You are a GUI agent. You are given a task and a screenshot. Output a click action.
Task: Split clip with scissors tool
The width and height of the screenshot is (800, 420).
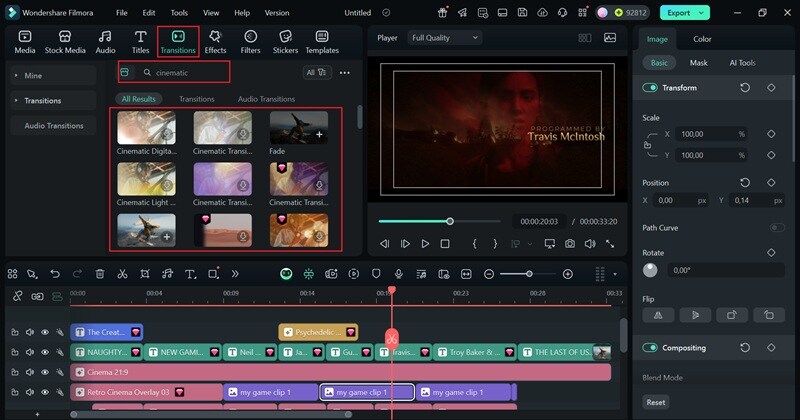coord(122,274)
